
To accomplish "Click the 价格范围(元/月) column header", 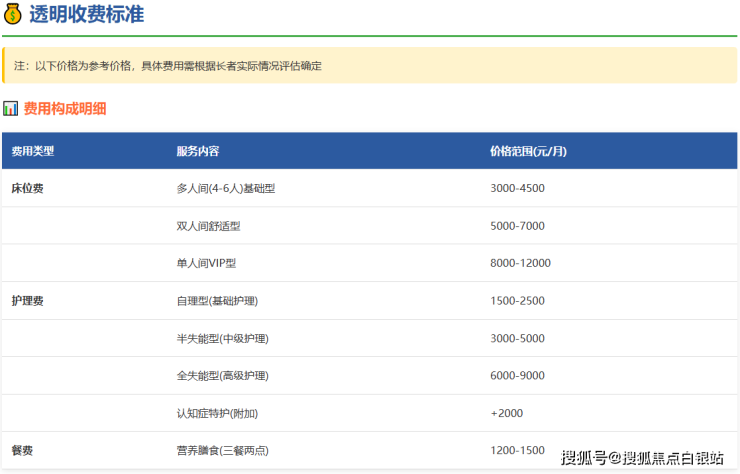I will click(528, 151).
